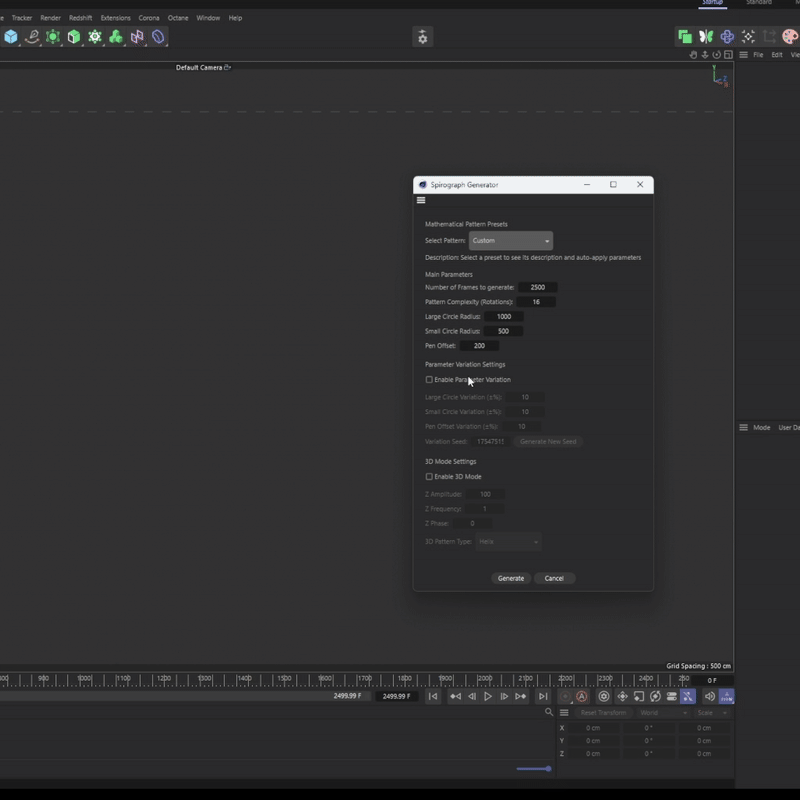Toggle the position keyframe diamond icon

pos(622,696)
